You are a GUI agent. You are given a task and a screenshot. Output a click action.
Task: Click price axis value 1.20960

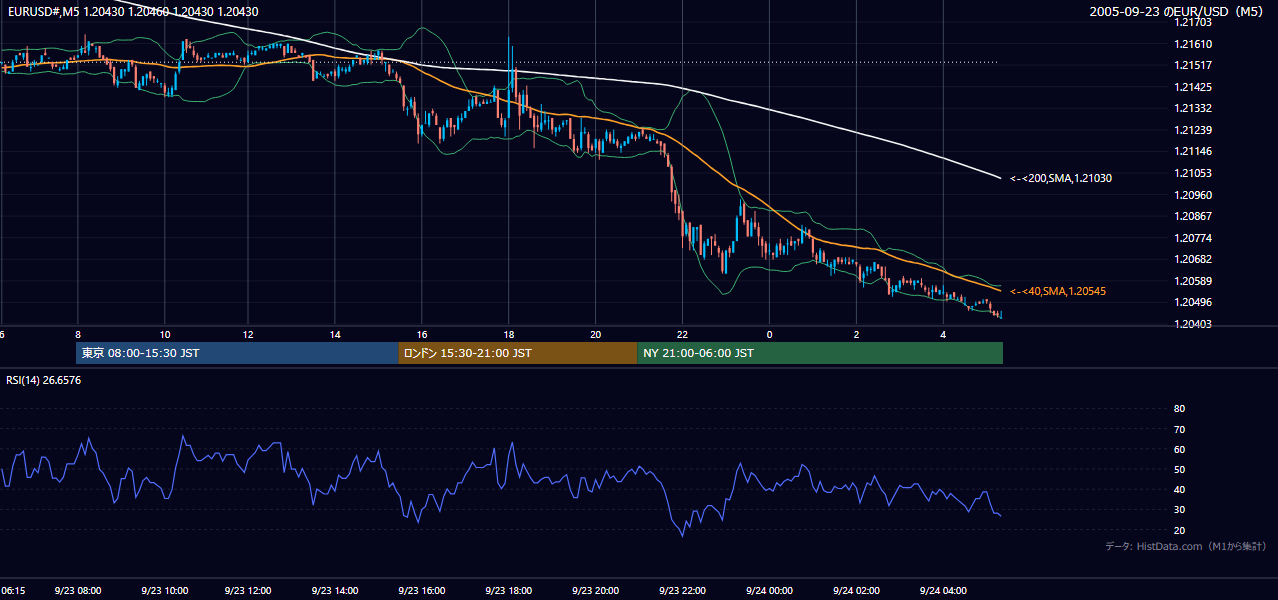point(1194,195)
